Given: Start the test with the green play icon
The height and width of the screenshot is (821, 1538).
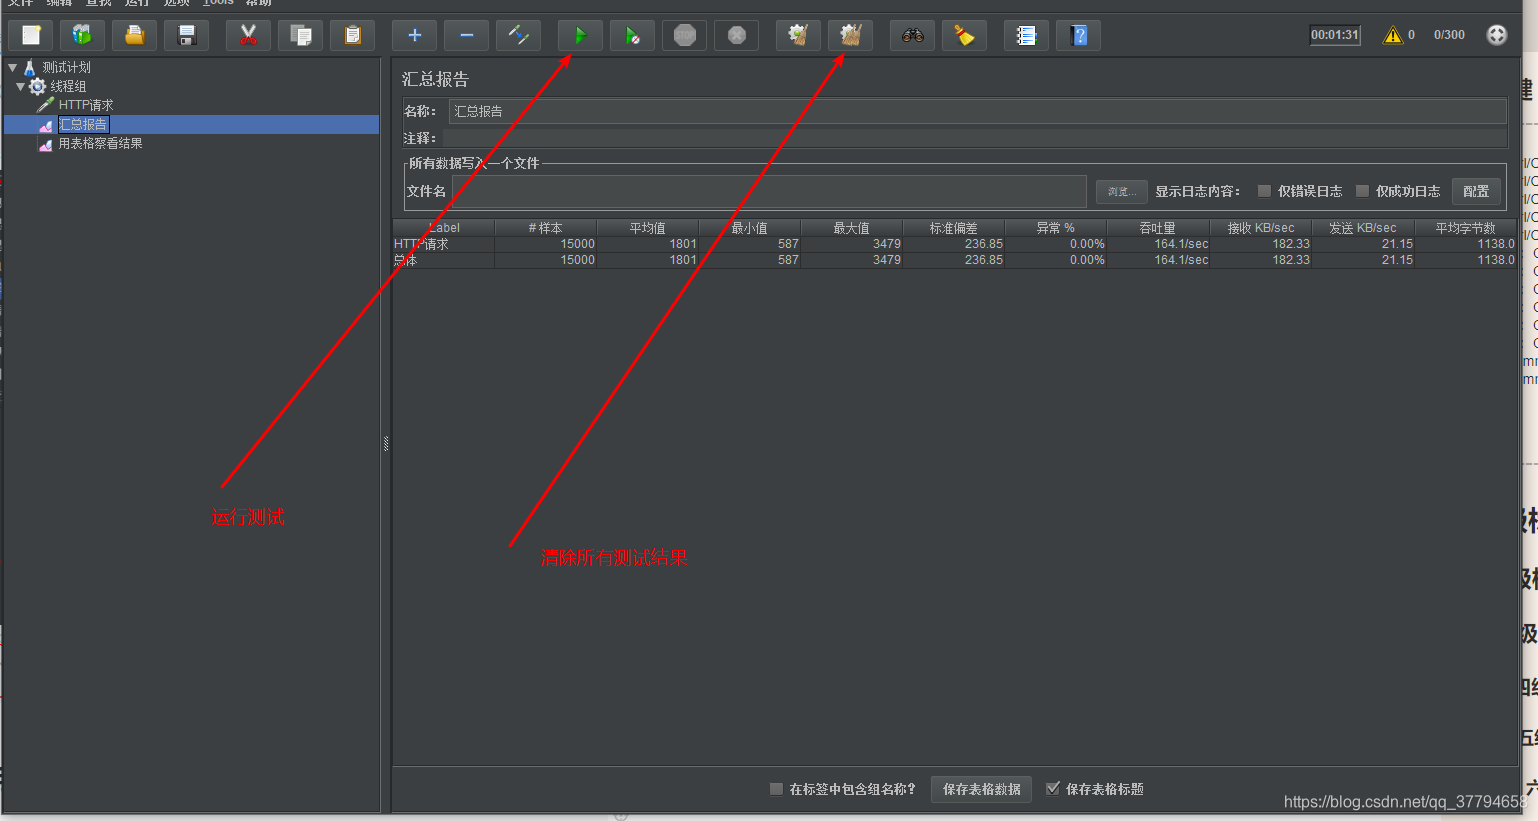Looking at the screenshot, I should click(x=581, y=36).
